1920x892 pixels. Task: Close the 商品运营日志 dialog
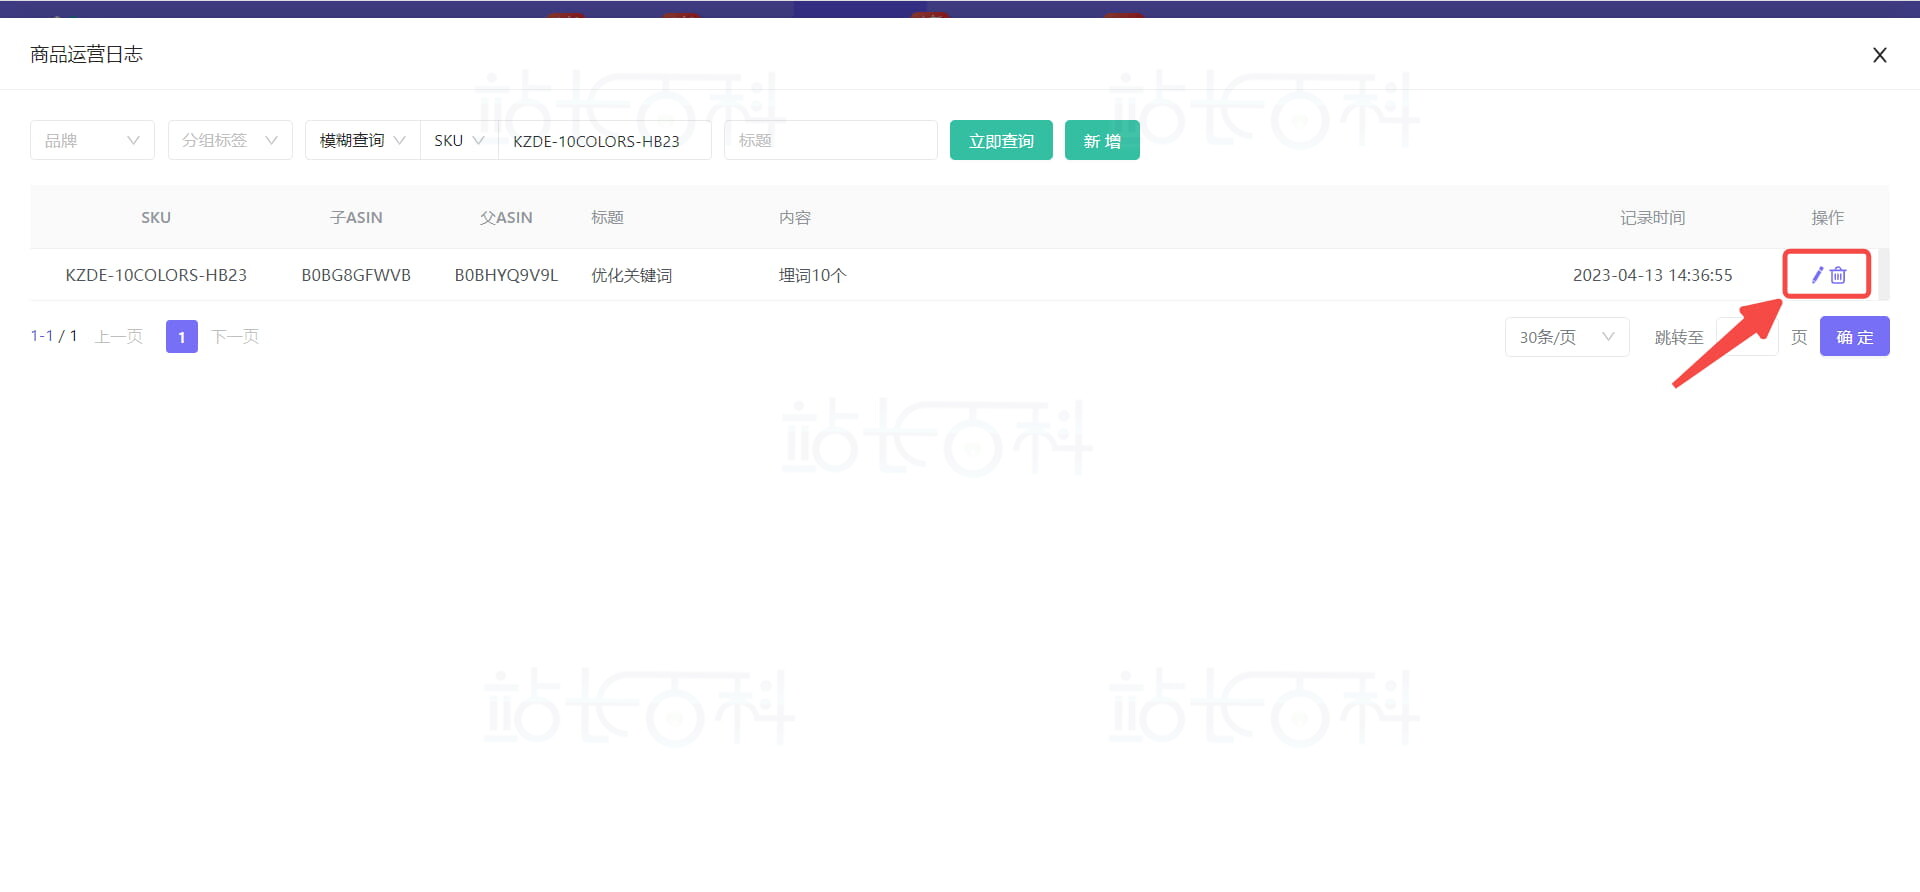(1880, 55)
